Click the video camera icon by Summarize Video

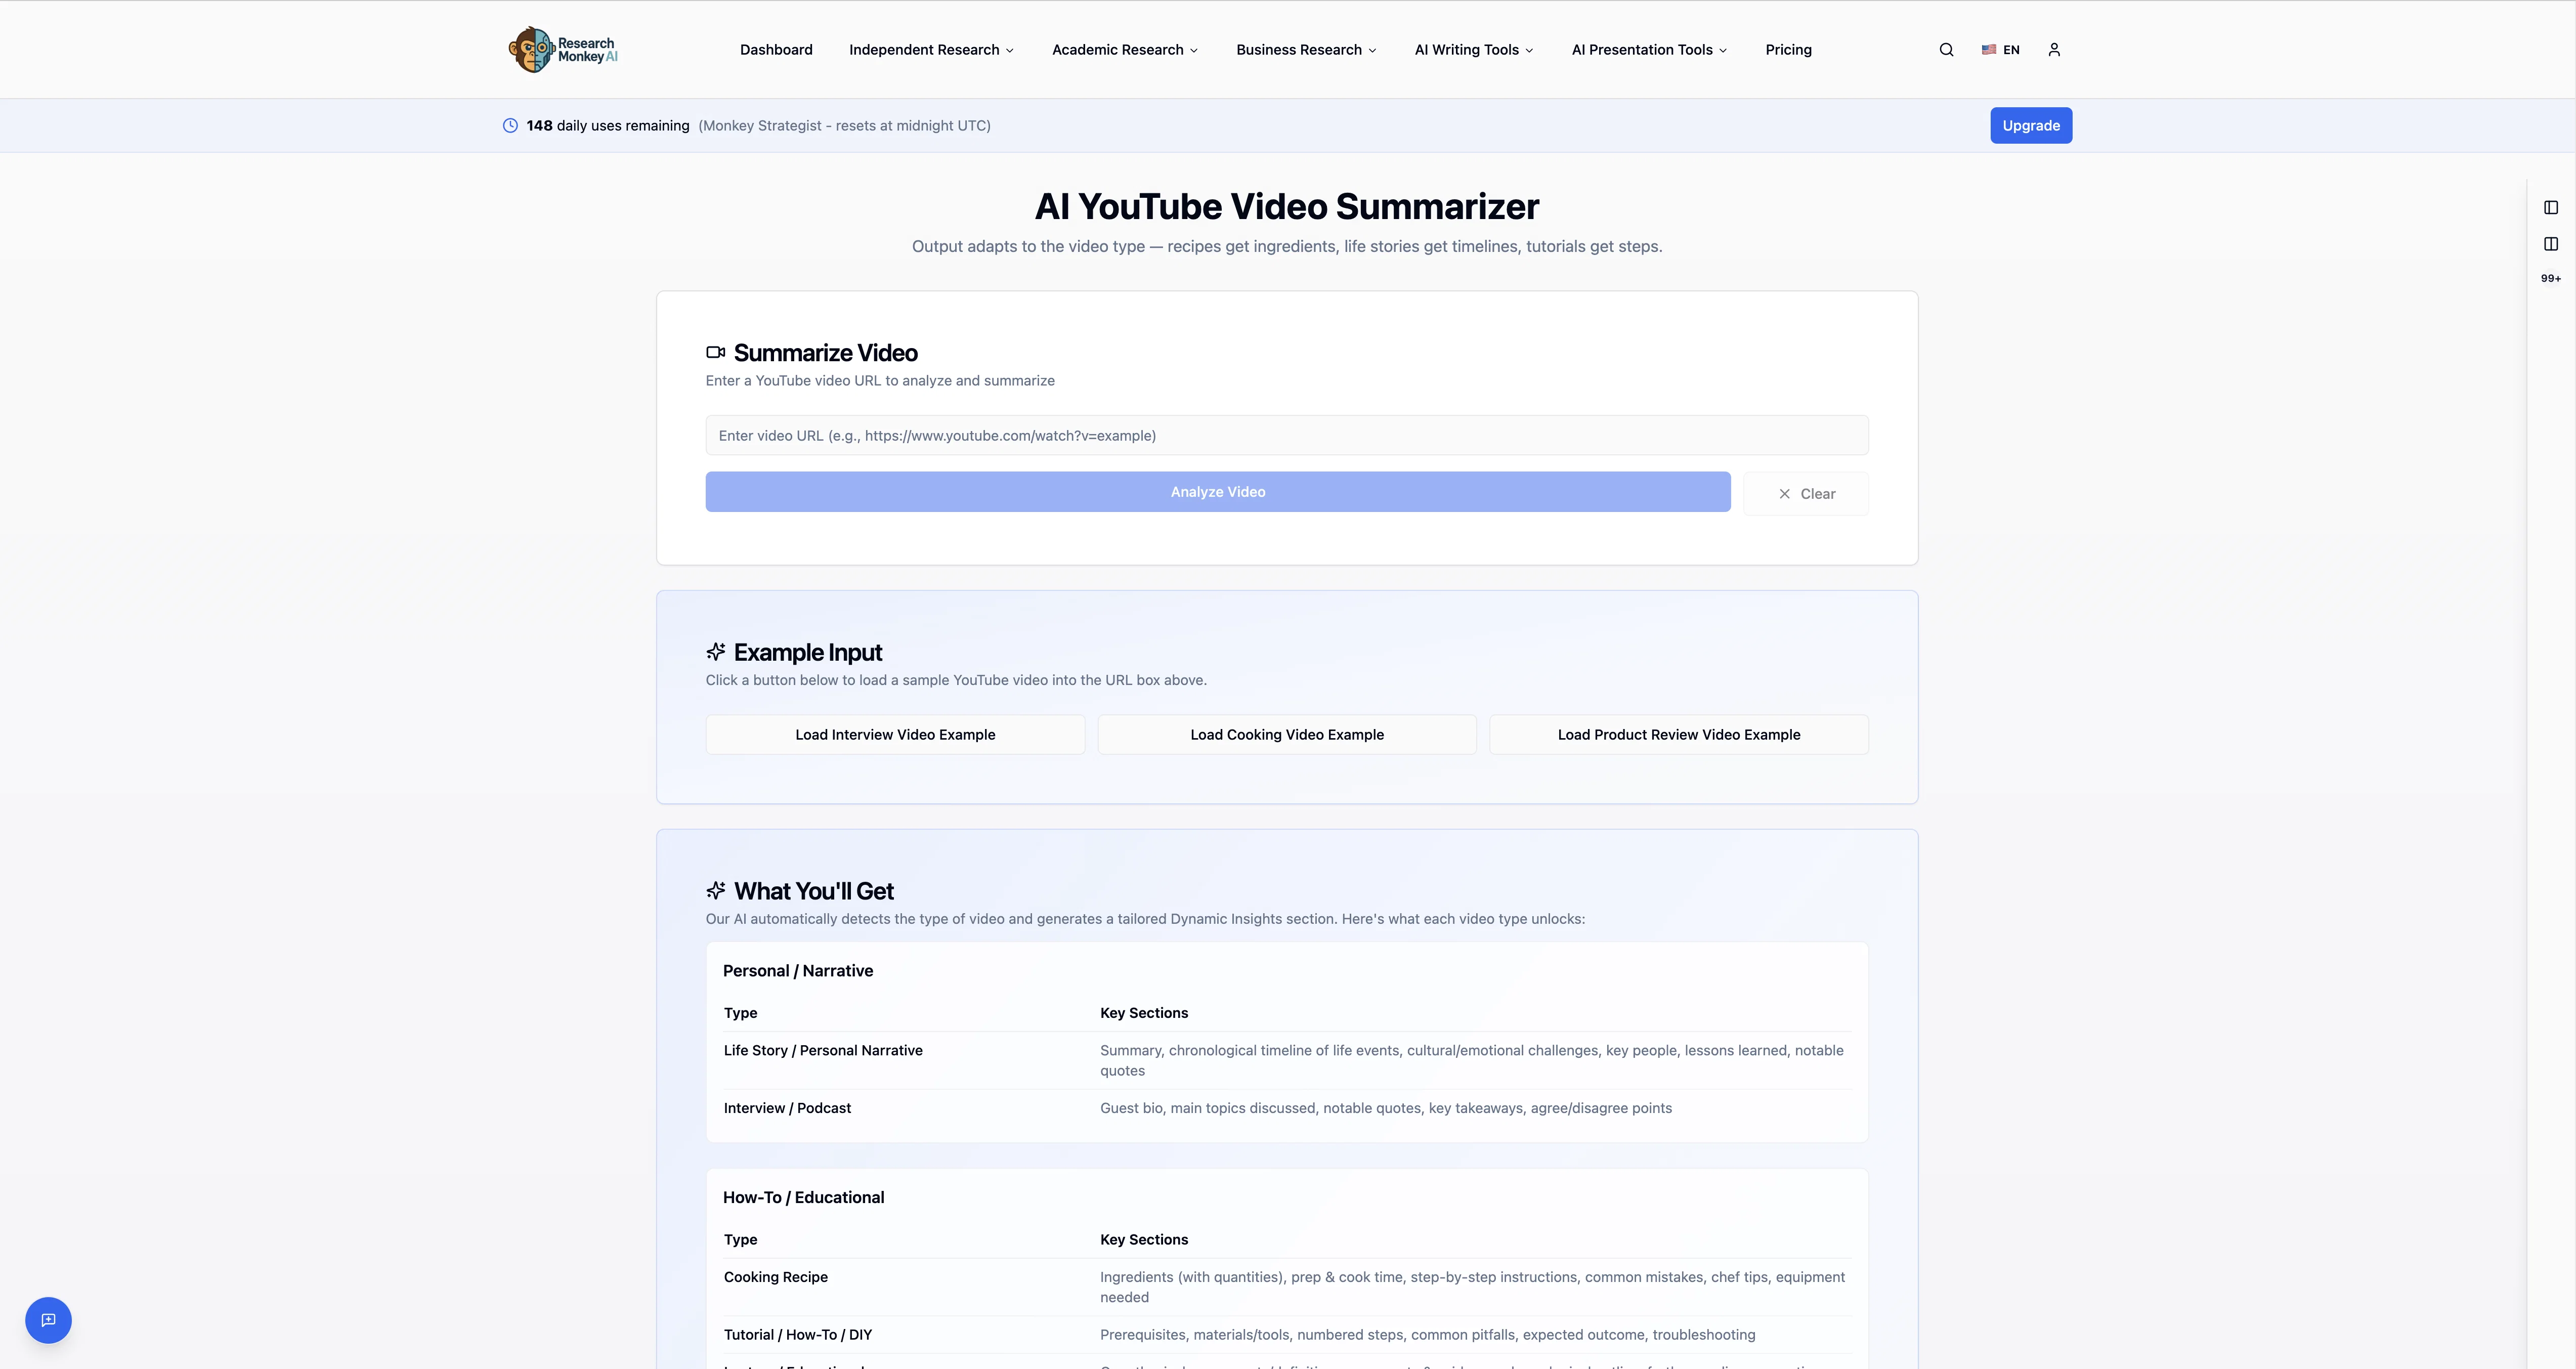(x=715, y=352)
